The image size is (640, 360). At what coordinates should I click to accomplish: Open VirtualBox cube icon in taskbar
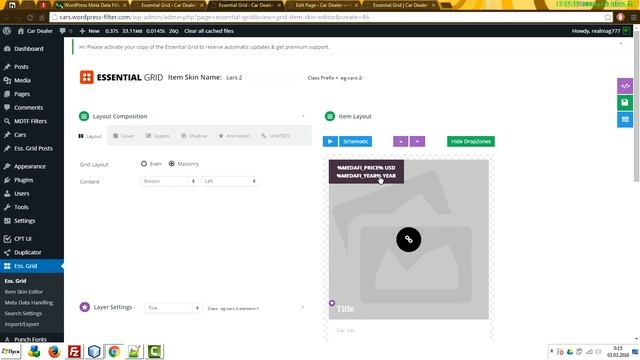click(94, 351)
